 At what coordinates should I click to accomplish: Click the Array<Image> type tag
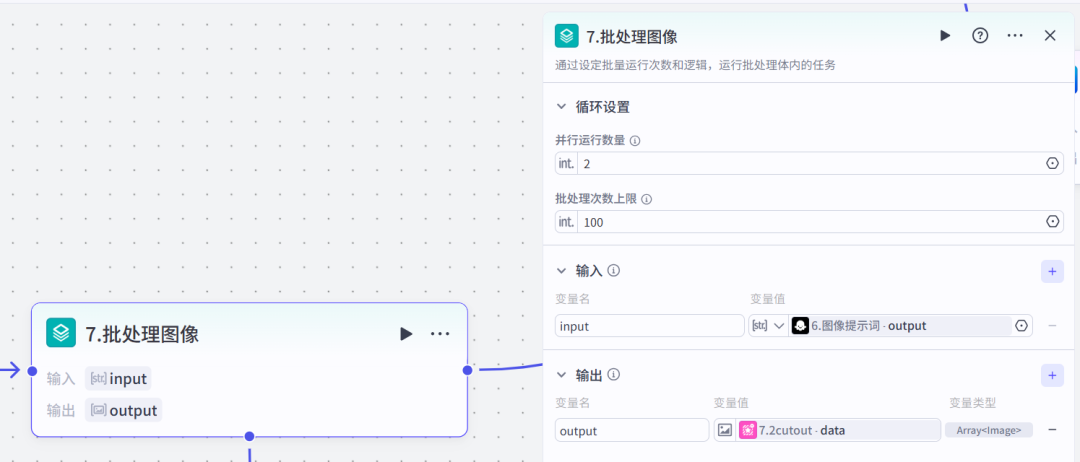[988, 430]
